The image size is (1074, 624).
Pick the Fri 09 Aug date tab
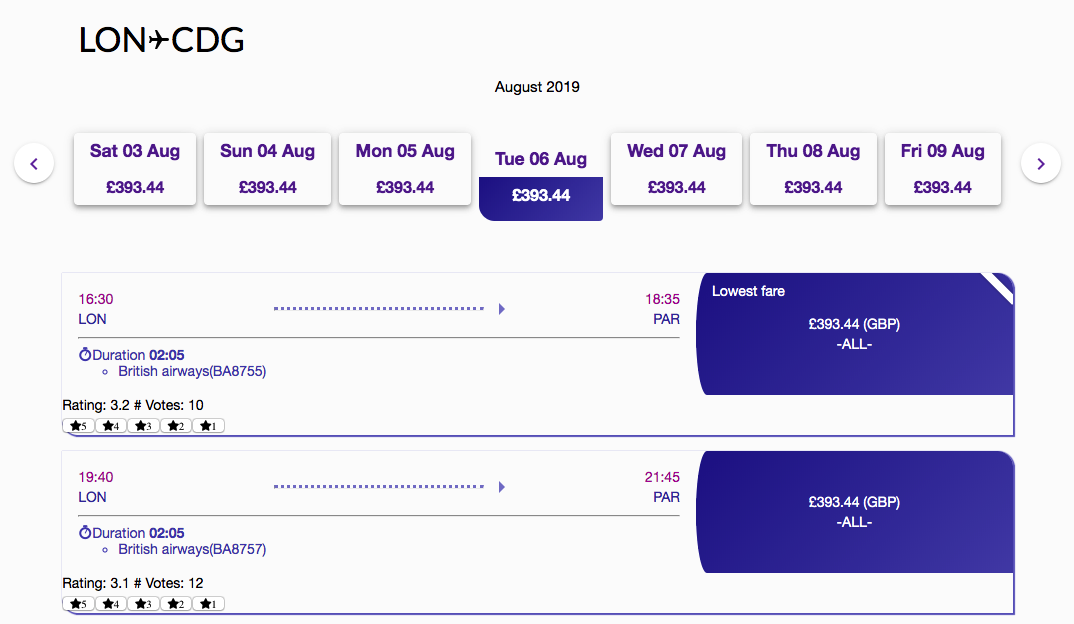point(942,169)
